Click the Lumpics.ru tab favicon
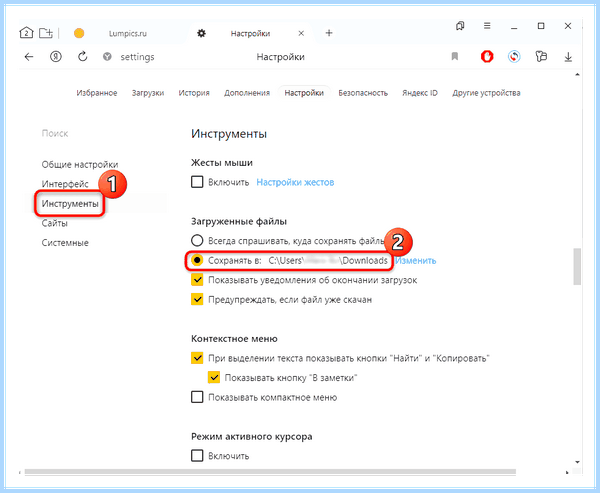 coord(79,33)
